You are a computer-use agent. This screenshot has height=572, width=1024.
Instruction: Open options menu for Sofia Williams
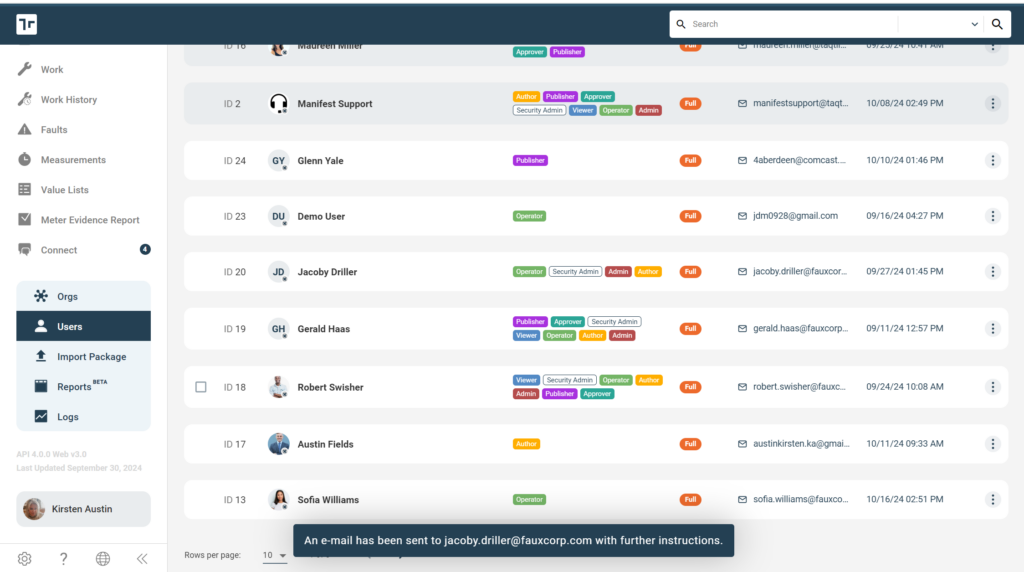[x=993, y=499]
